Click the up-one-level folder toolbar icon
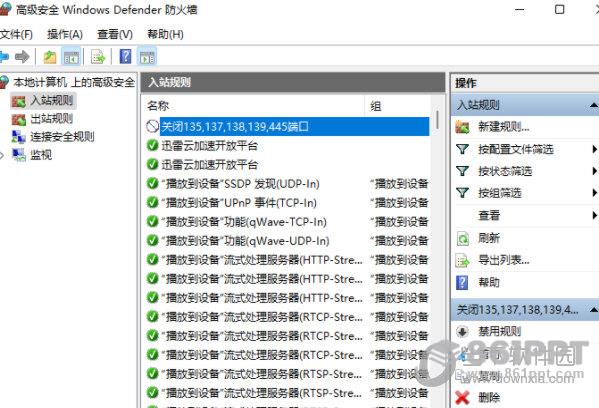This screenshot has width=599, height=408. pos(50,57)
